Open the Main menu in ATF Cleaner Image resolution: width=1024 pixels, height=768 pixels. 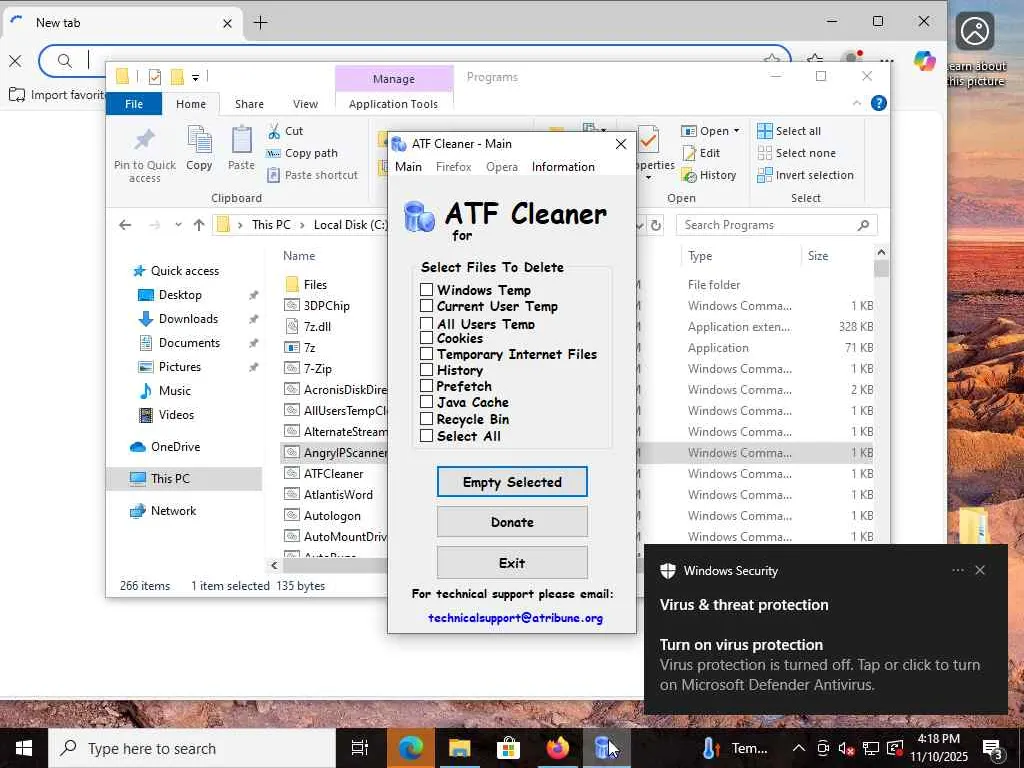(408, 167)
